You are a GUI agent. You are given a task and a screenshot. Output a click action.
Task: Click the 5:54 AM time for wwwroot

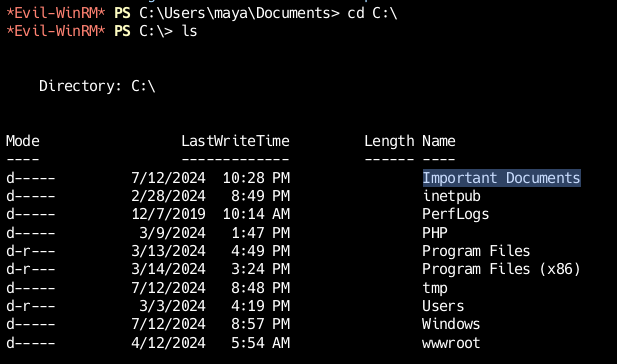point(260,343)
